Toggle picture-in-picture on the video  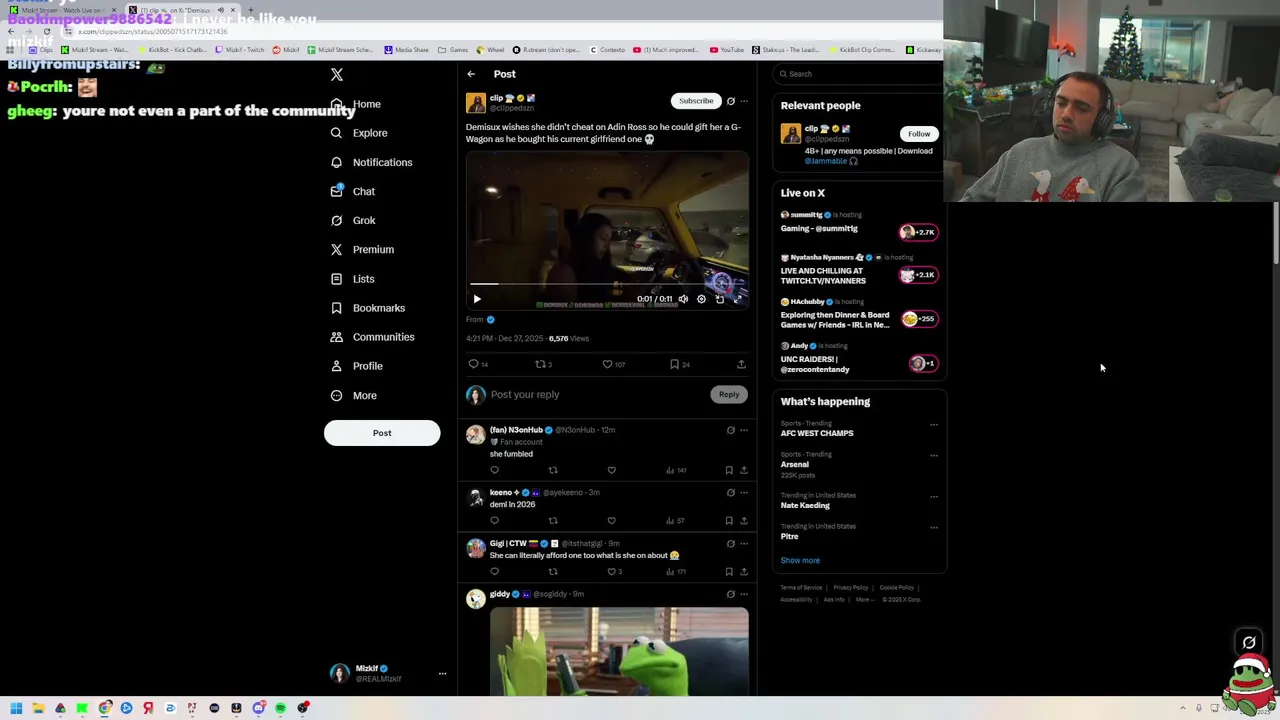[x=719, y=299]
